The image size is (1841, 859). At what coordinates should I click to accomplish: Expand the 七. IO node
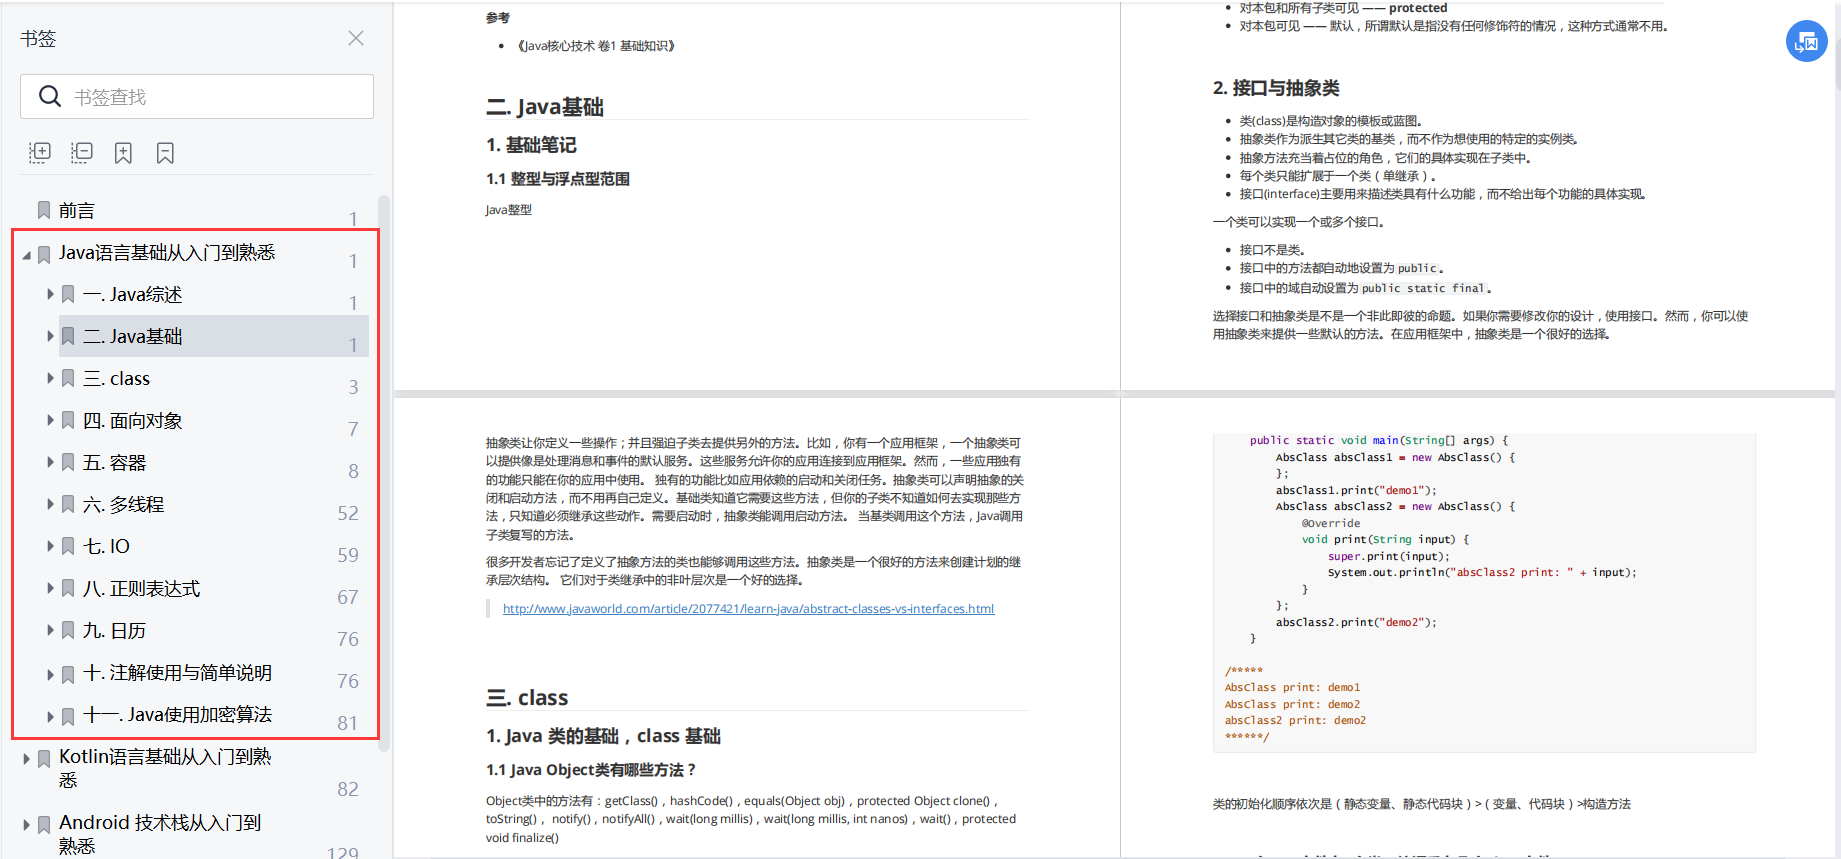(x=50, y=547)
